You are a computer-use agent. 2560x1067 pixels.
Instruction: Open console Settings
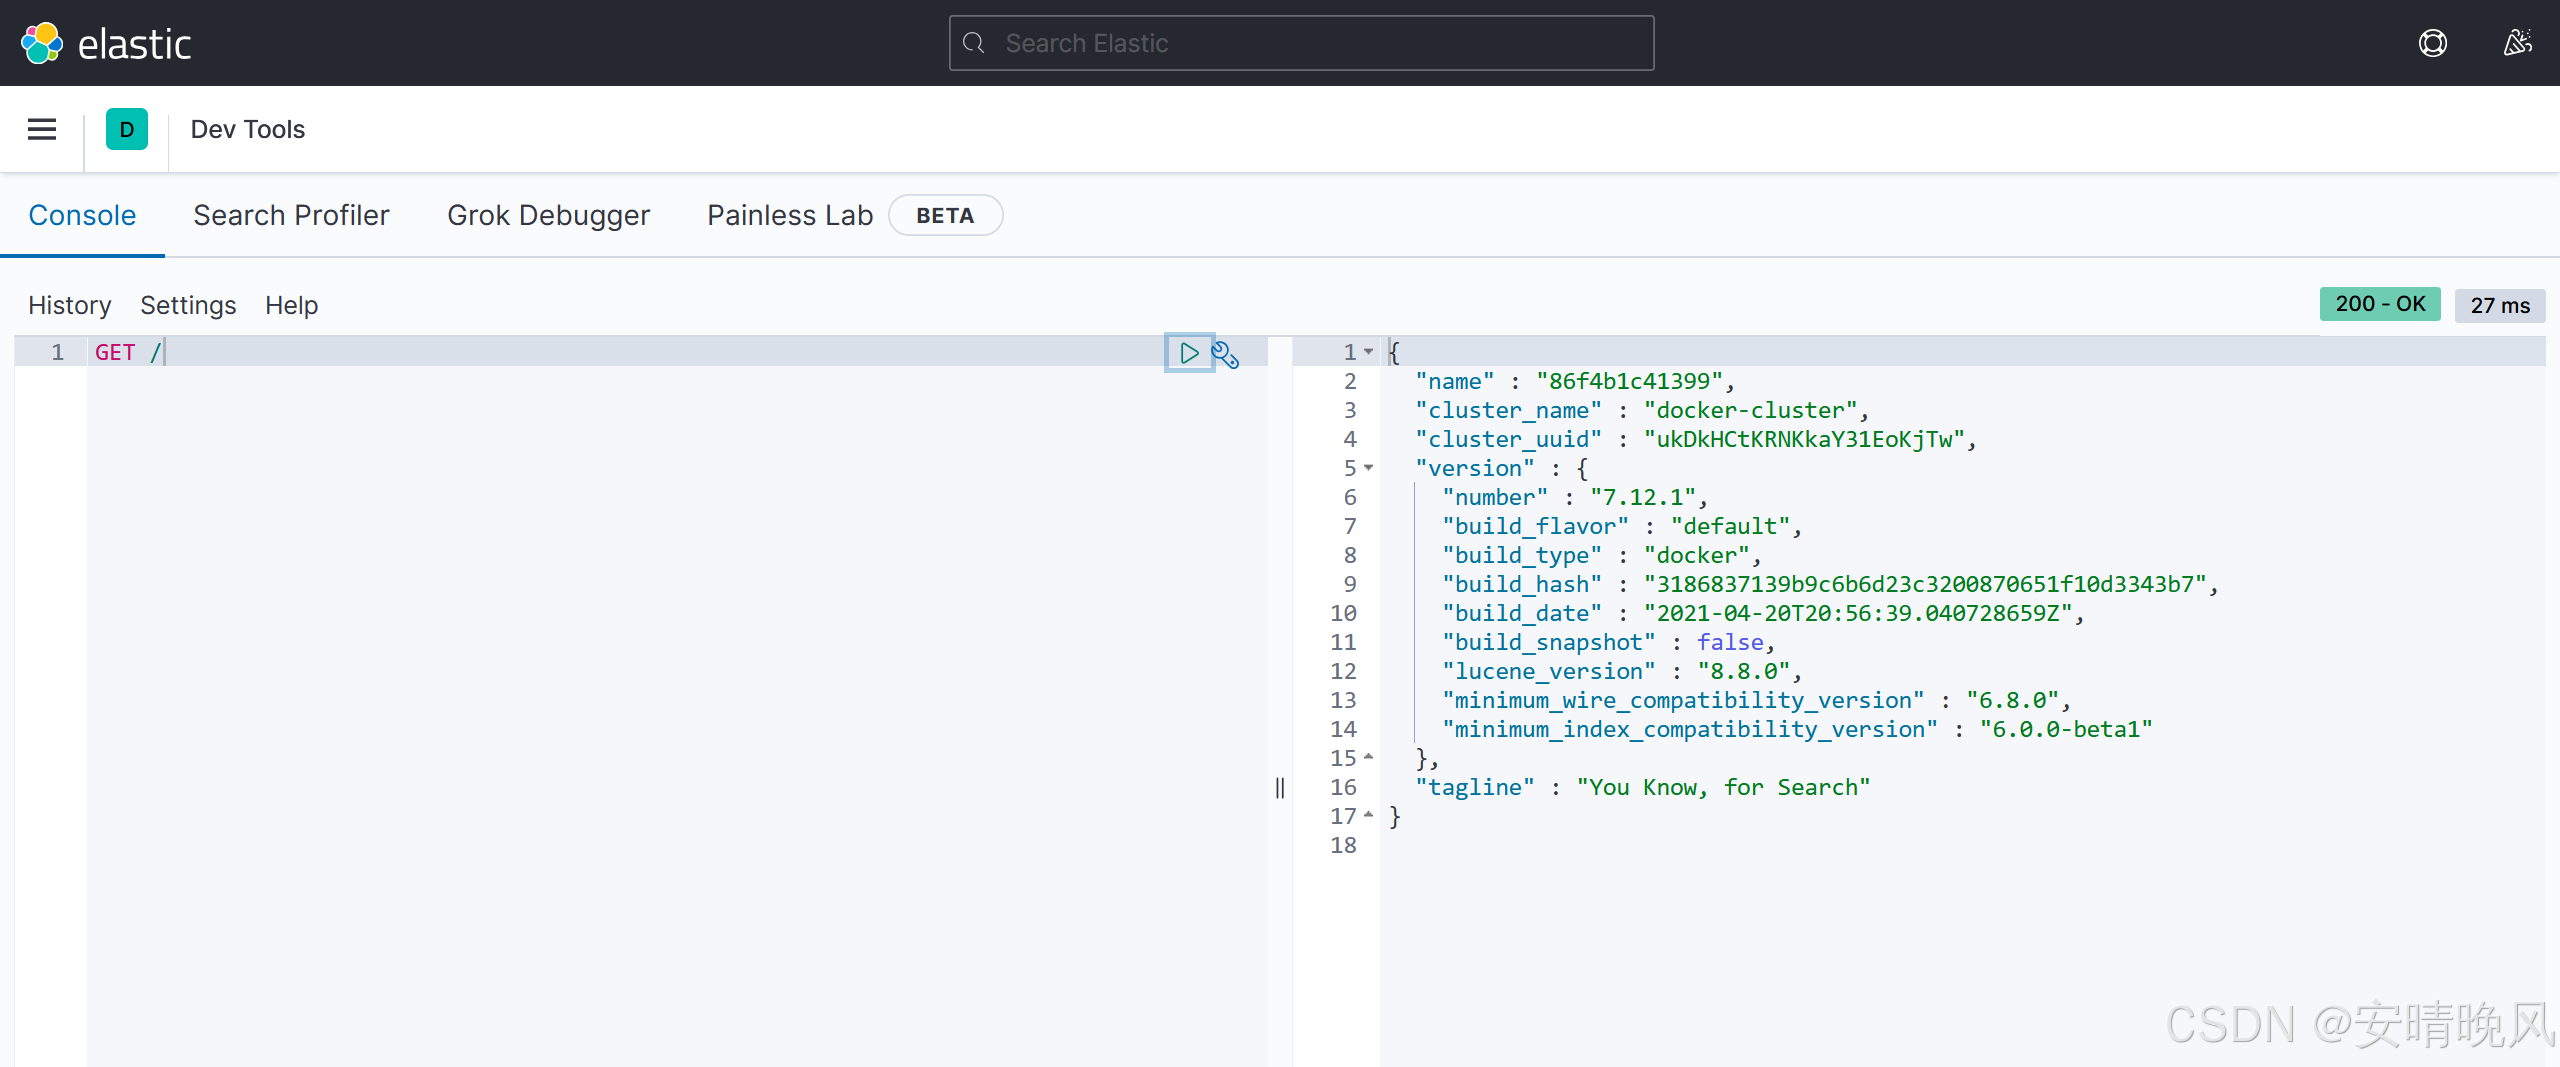188,305
